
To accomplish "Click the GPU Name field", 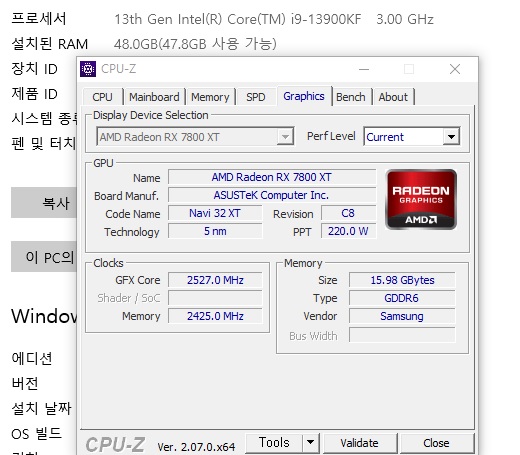I will (x=272, y=177).
